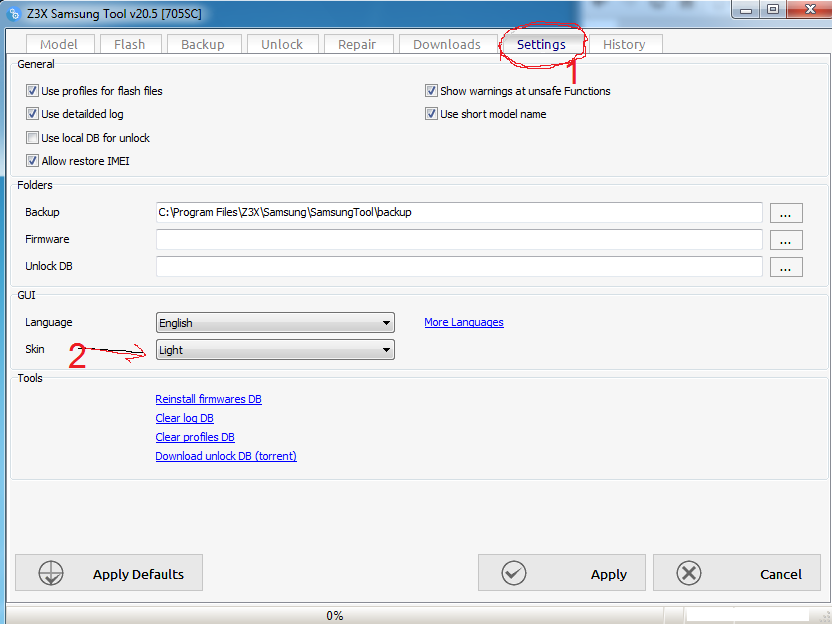Click Download unlock DB (torrent) link

tap(226, 456)
